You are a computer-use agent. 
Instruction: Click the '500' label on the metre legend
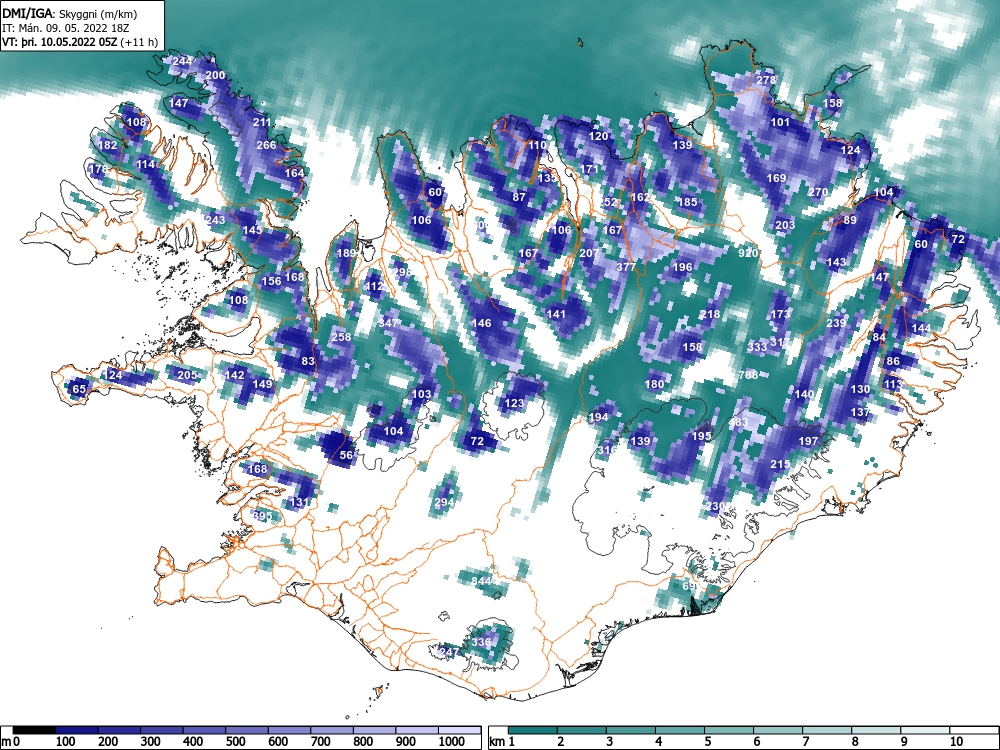235,742
